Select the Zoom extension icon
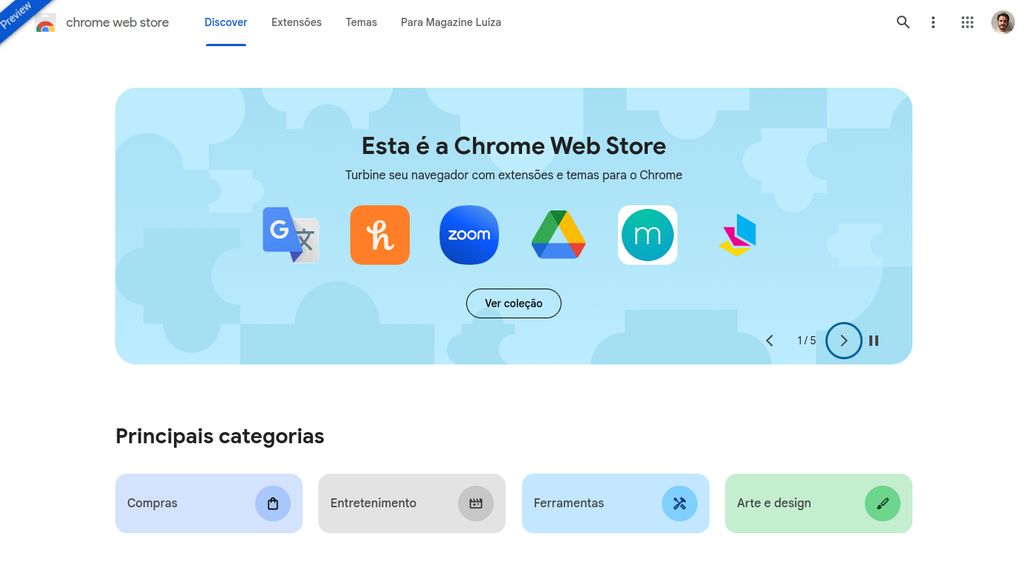 point(469,235)
